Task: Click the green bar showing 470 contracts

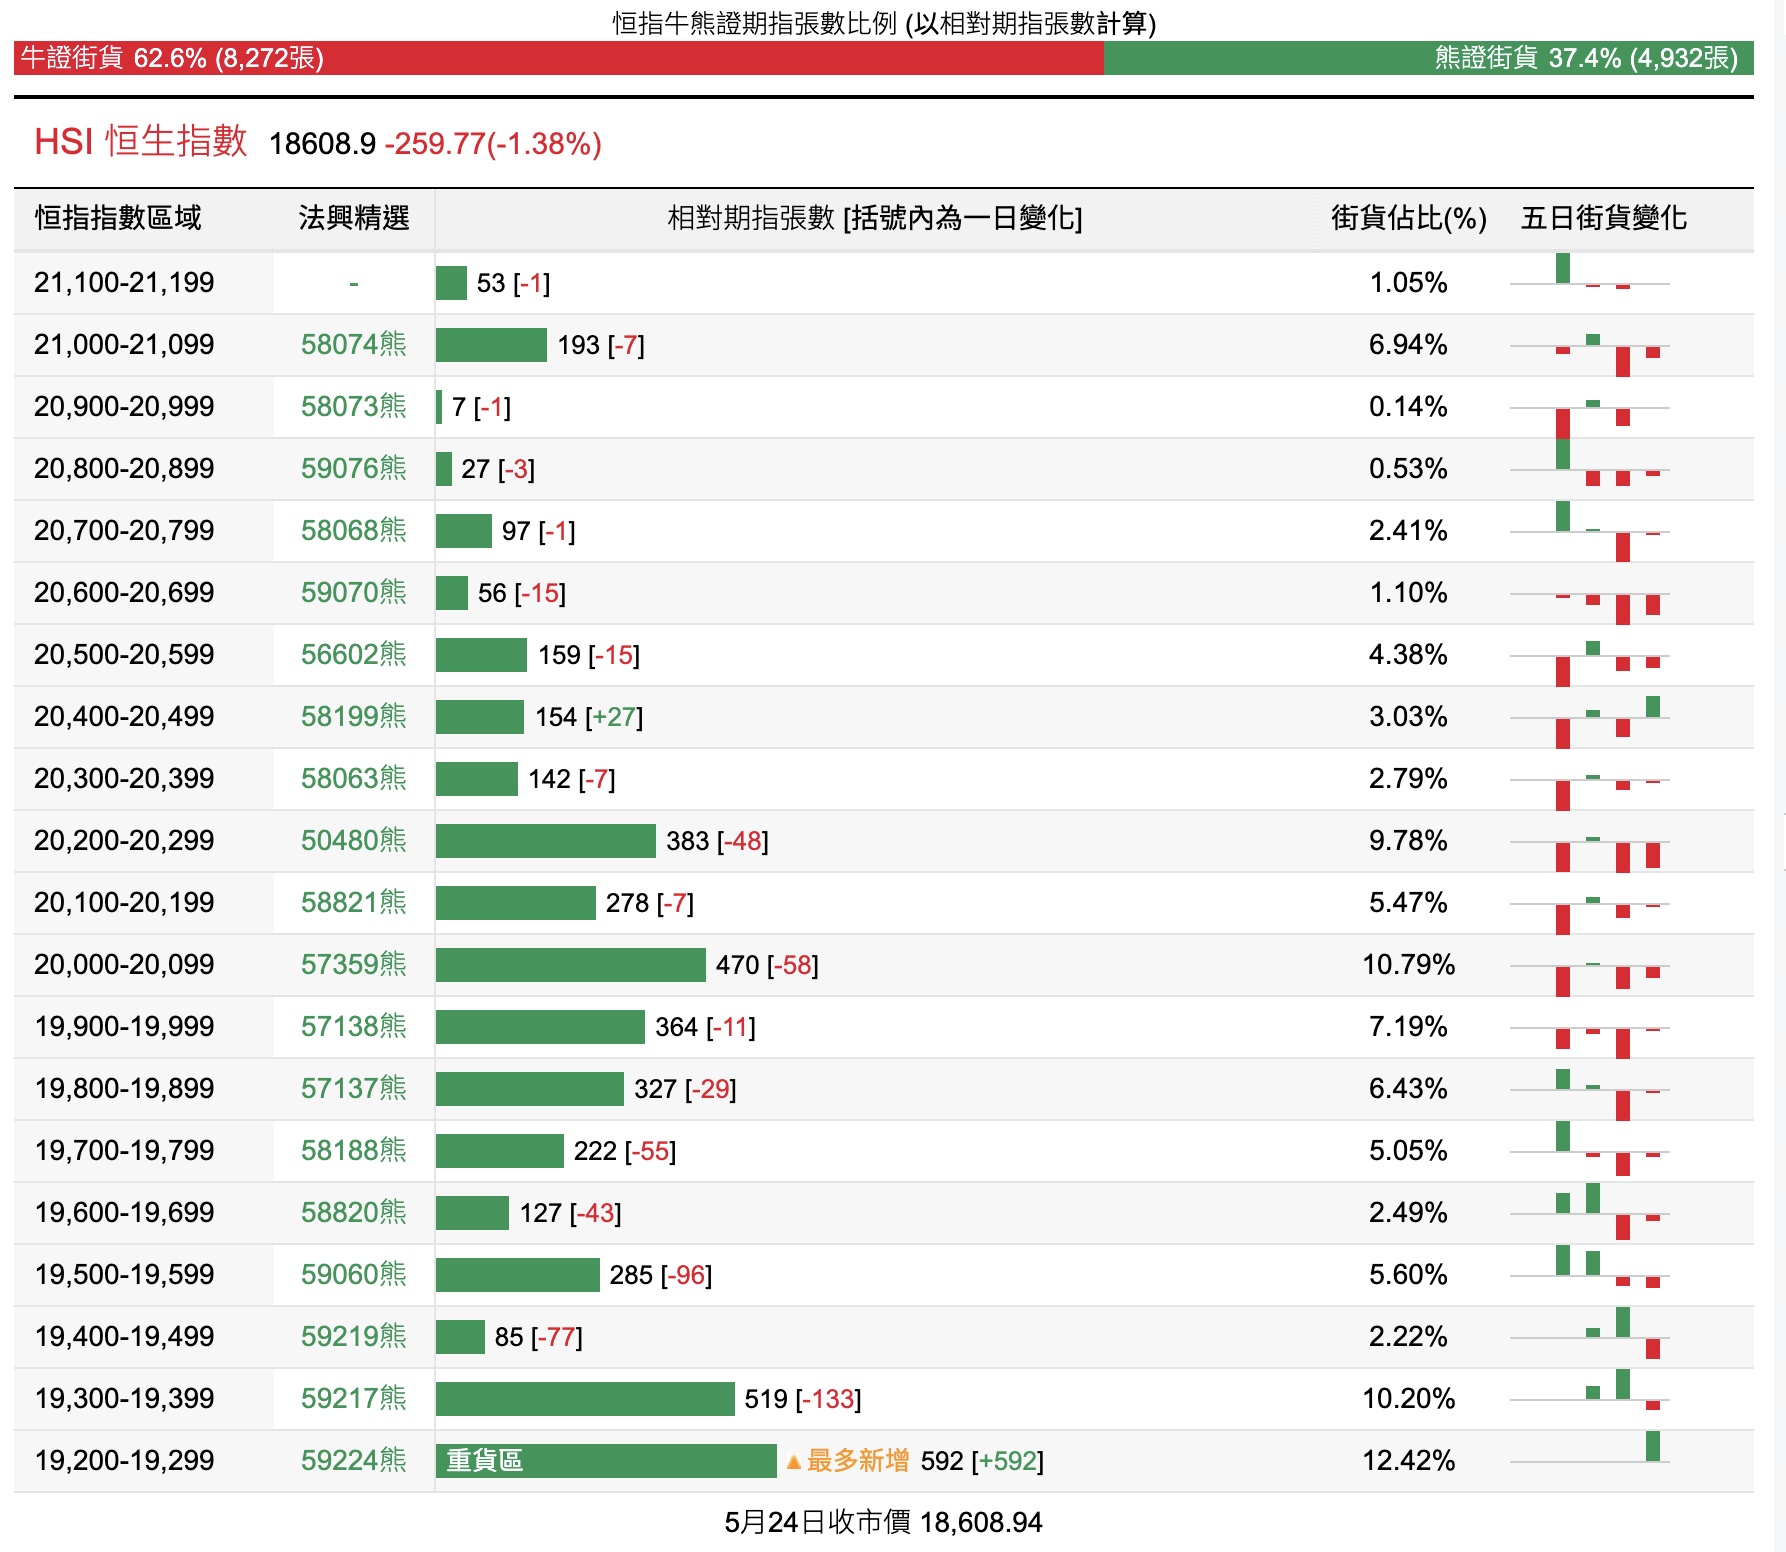Action: coord(570,965)
